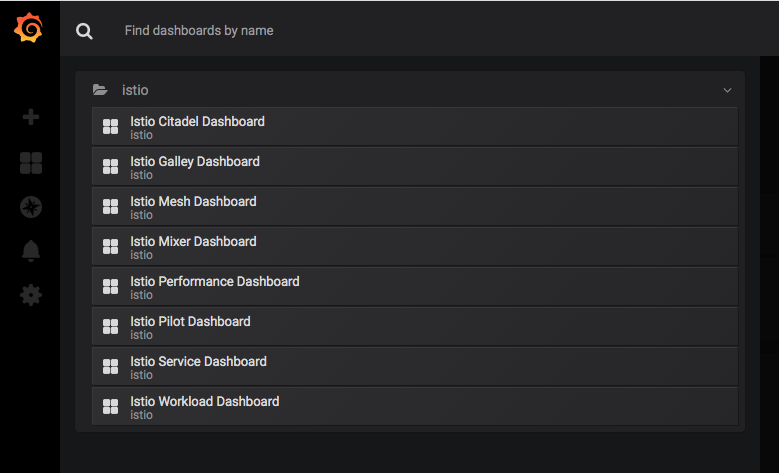Image resolution: width=779 pixels, height=473 pixels.
Task: Open Istio Citadel Dashboard
Action: [x=197, y=122]
